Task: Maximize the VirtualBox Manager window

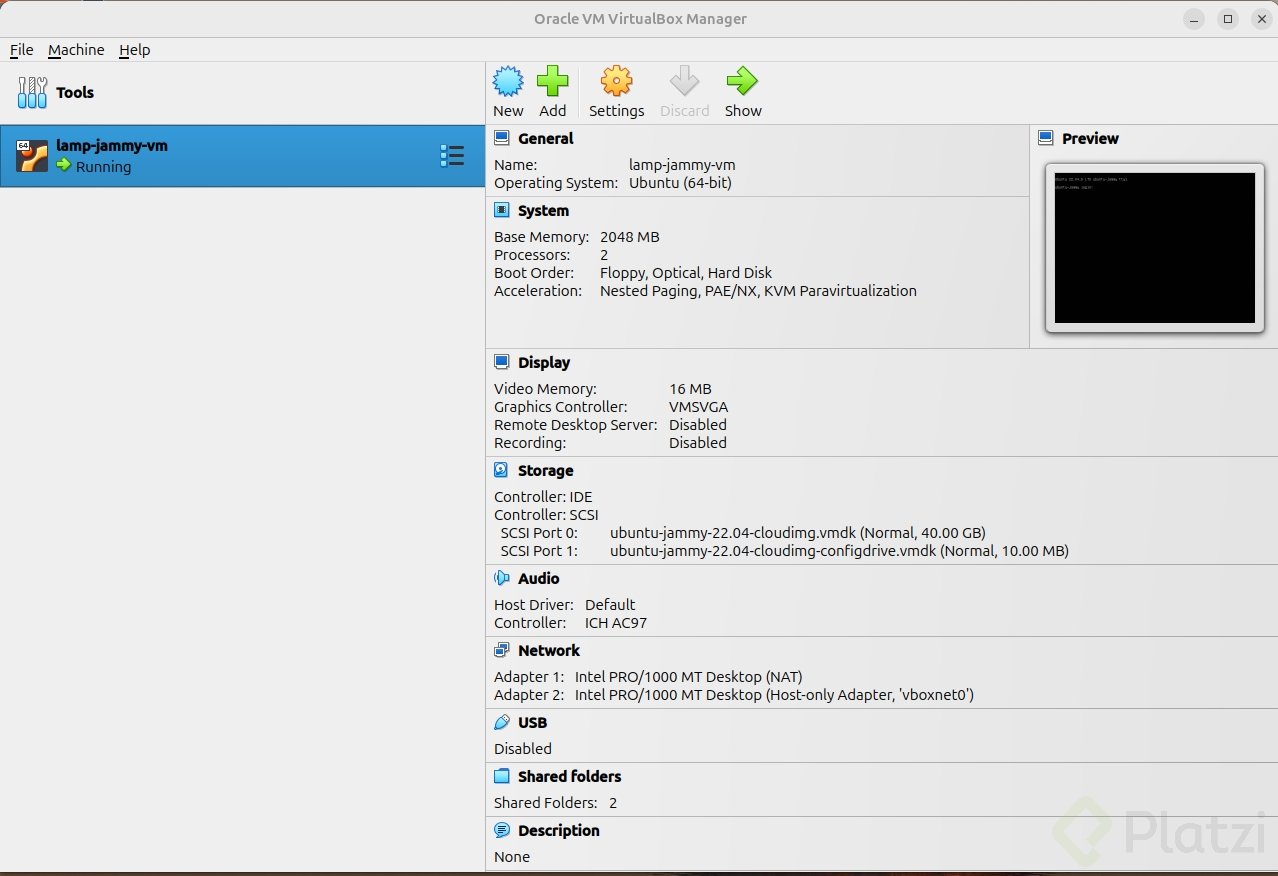Action: [x=1228, y=19]
